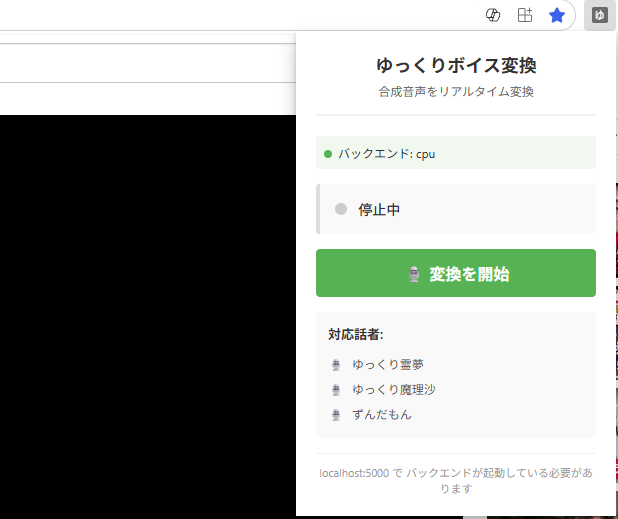
Task: Click the microphone icon on the 変換を開始 button
Action: point(413,274)
